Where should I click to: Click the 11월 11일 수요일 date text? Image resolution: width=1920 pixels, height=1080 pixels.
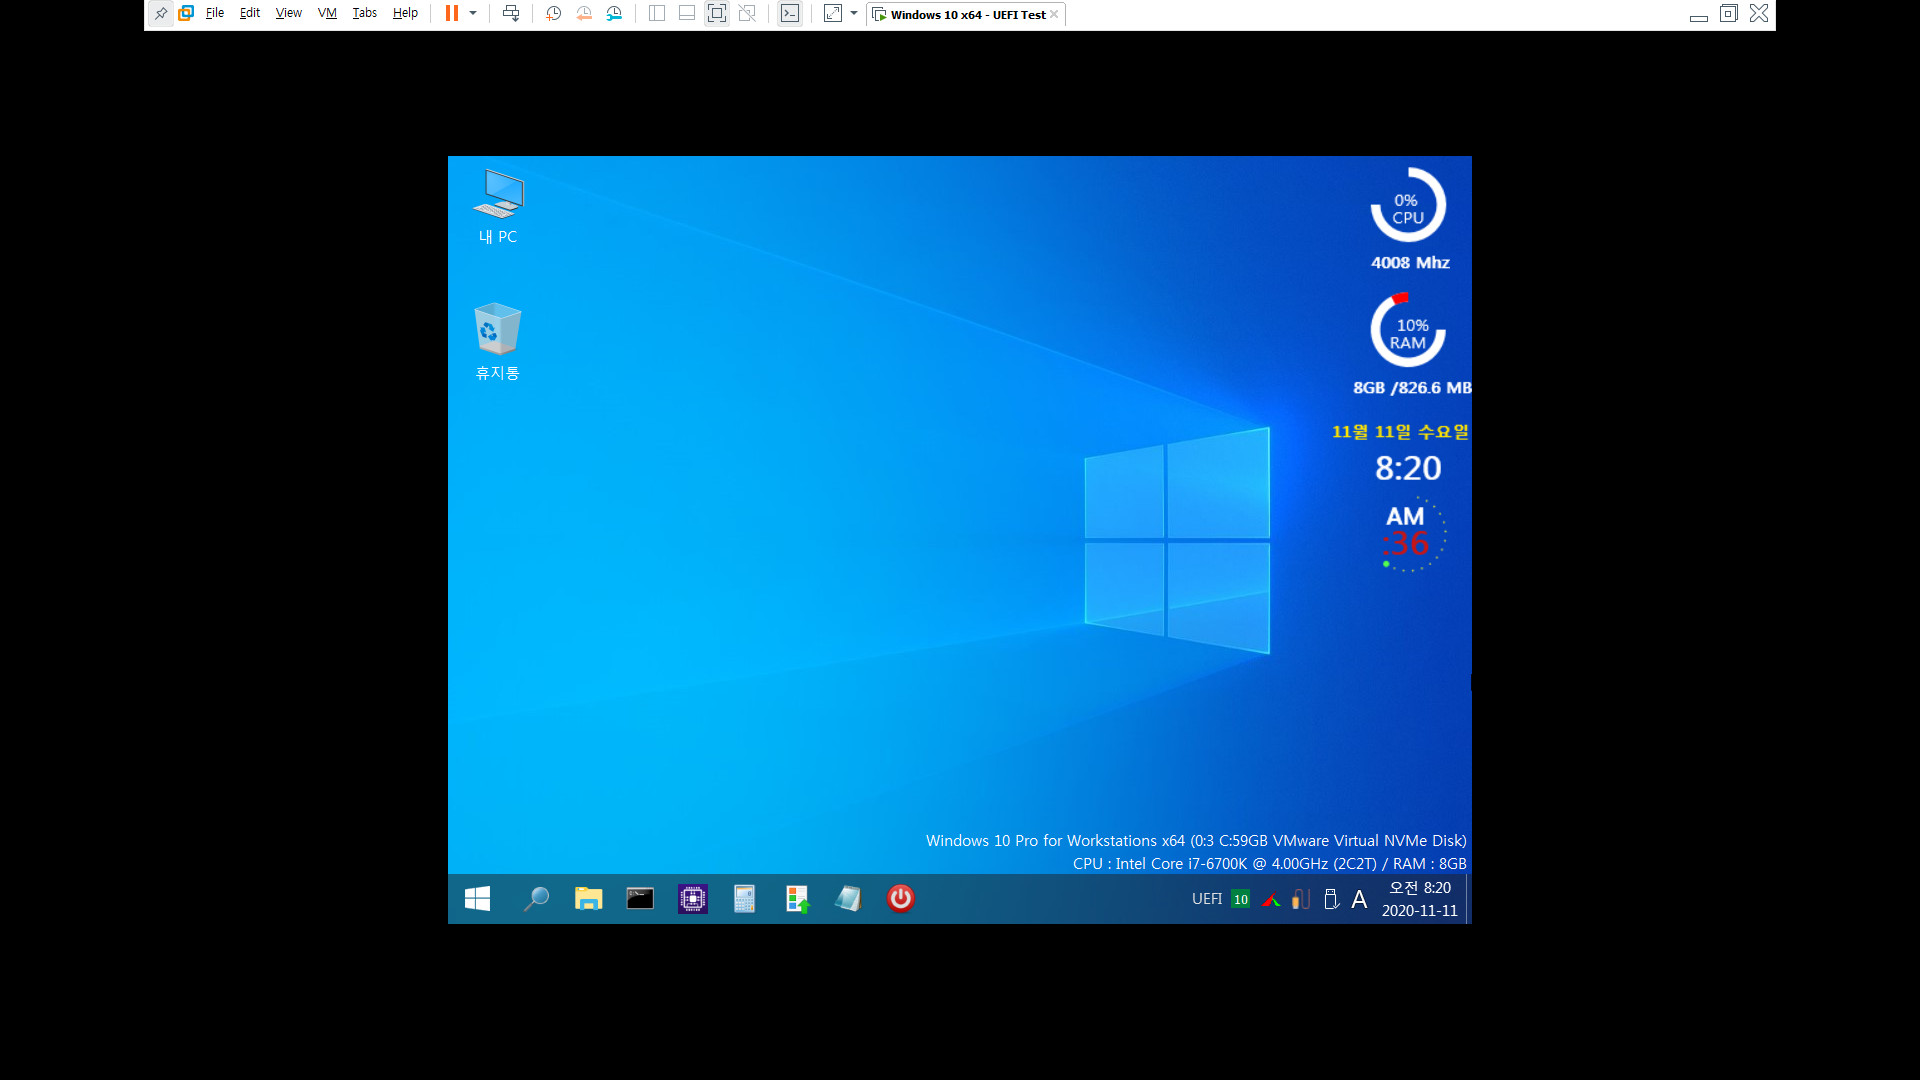point(1400,432)
